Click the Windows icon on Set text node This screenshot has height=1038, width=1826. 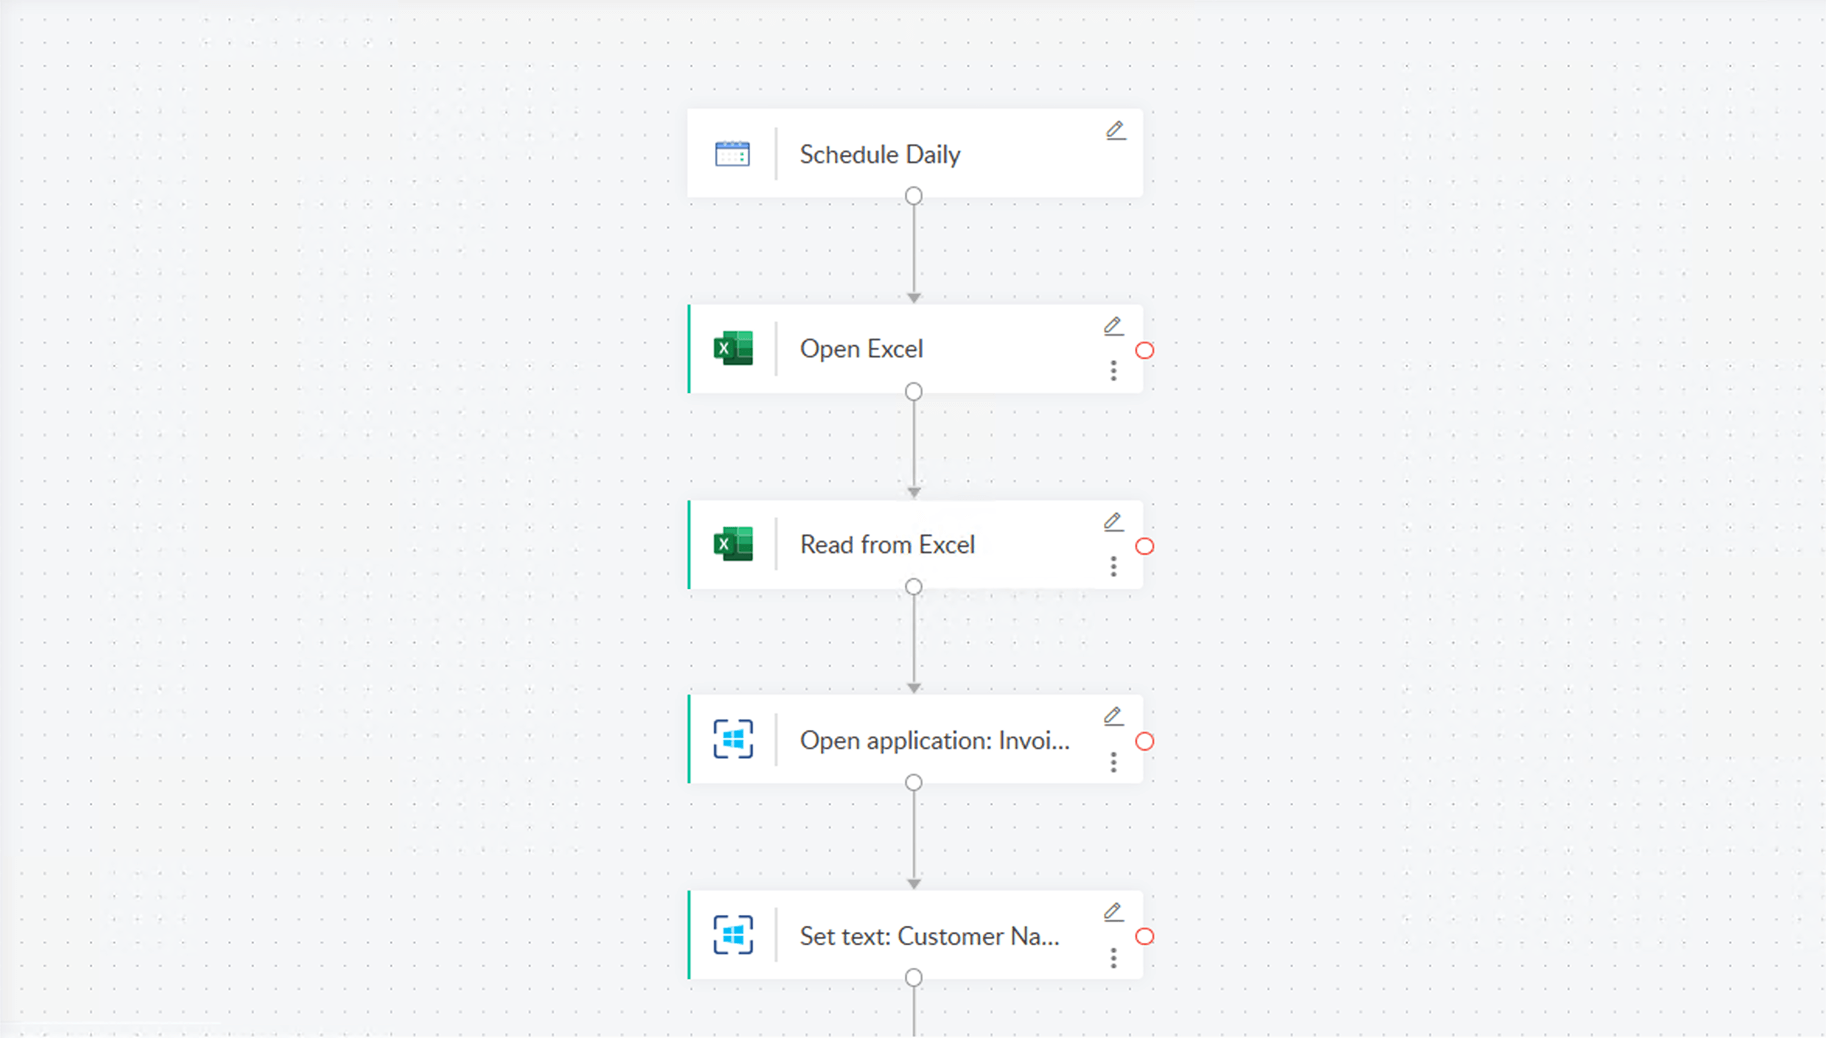click(x=734, y=935)
